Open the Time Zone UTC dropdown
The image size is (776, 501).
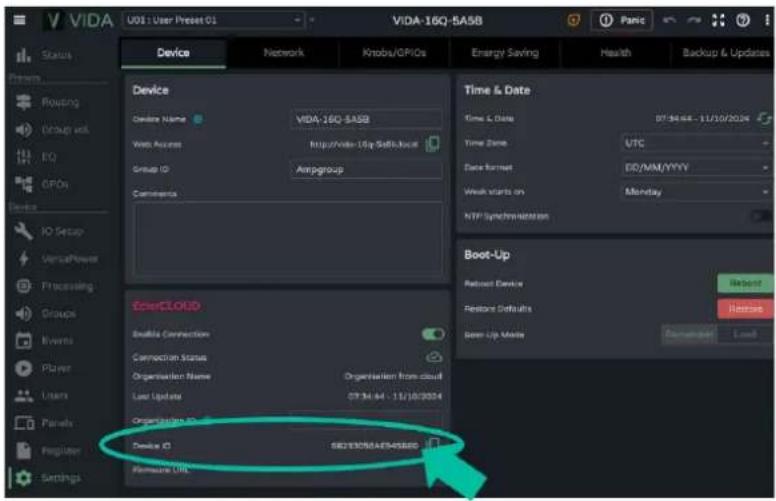[696, 143]
